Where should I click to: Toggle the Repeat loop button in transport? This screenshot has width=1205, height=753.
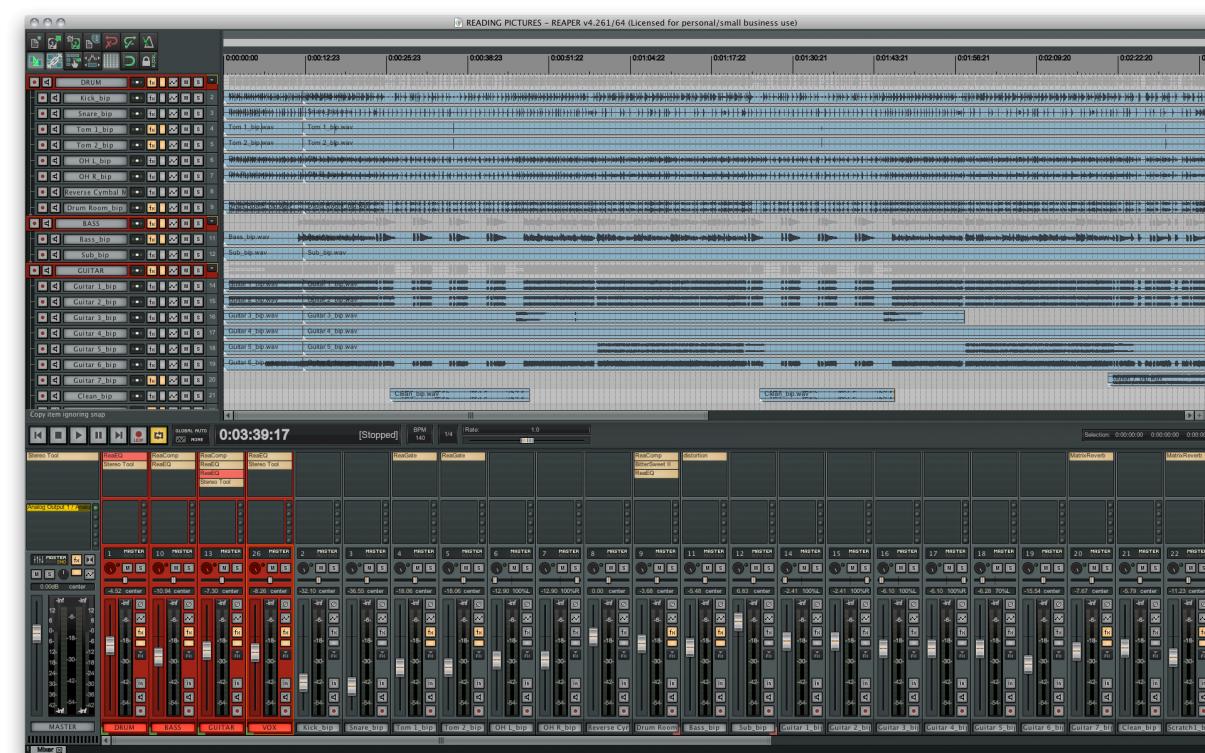coord(158,435)
